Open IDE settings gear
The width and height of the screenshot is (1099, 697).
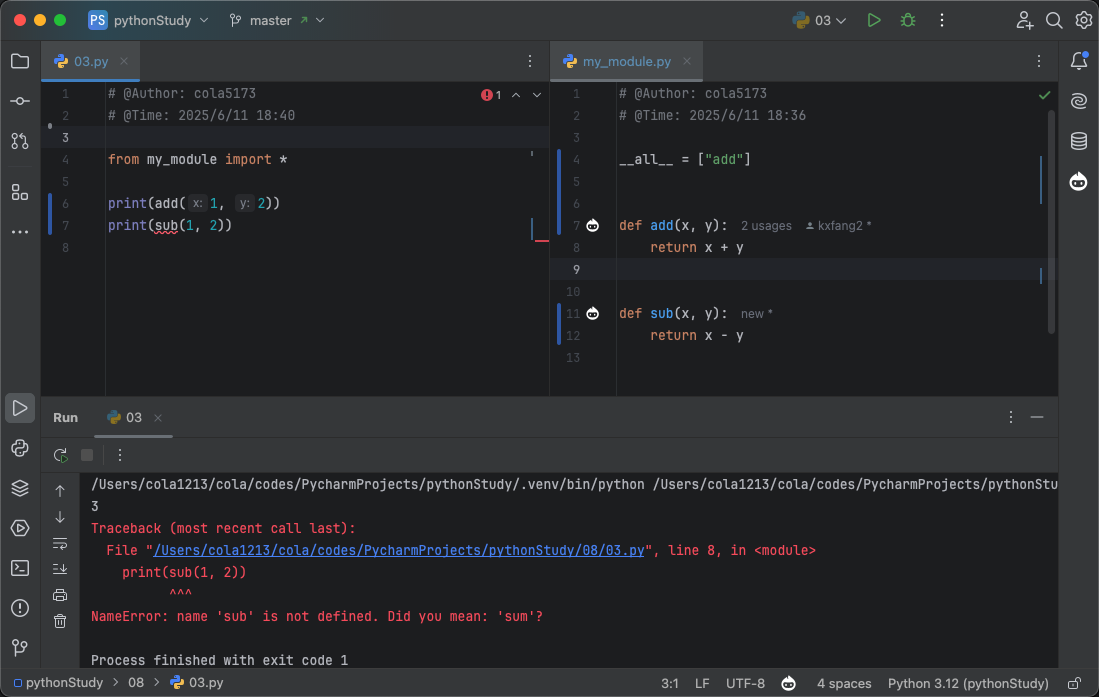pos(1083,20)
